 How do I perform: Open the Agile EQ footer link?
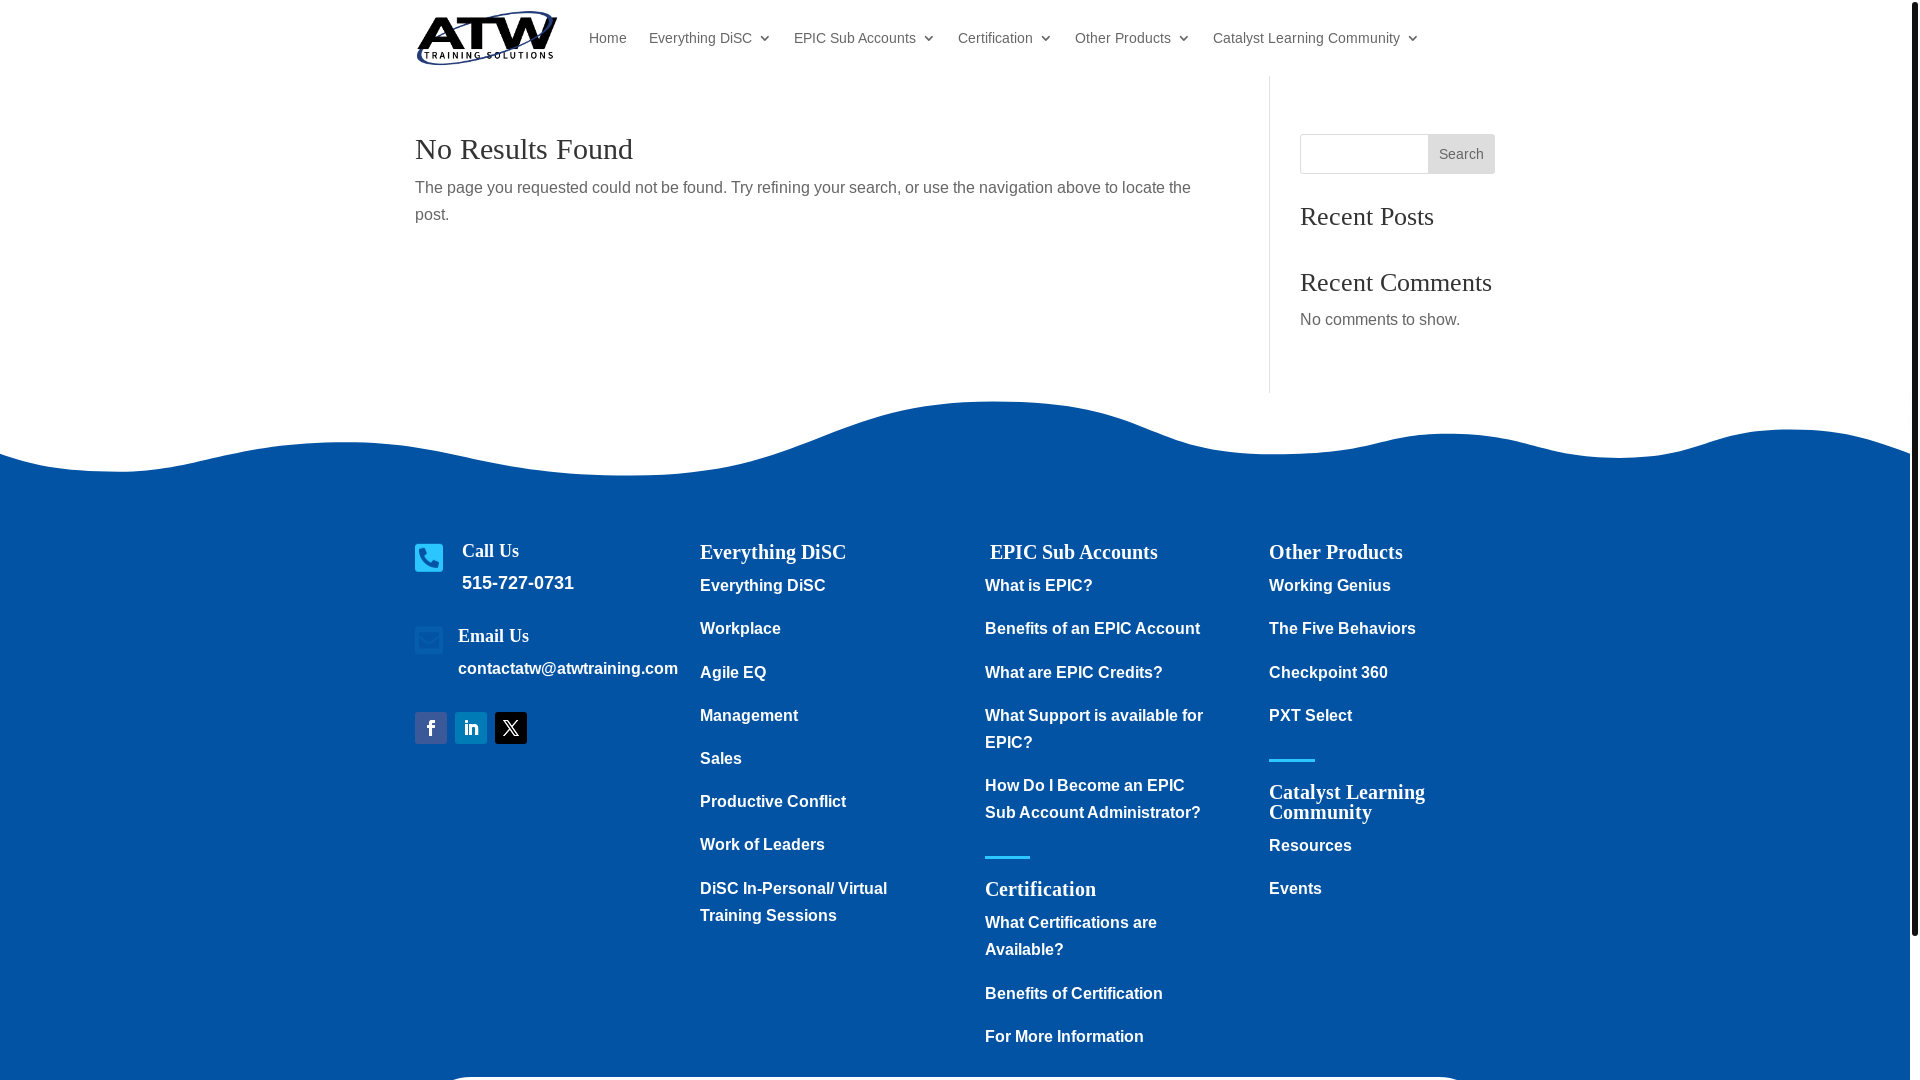tap(733, 672)
